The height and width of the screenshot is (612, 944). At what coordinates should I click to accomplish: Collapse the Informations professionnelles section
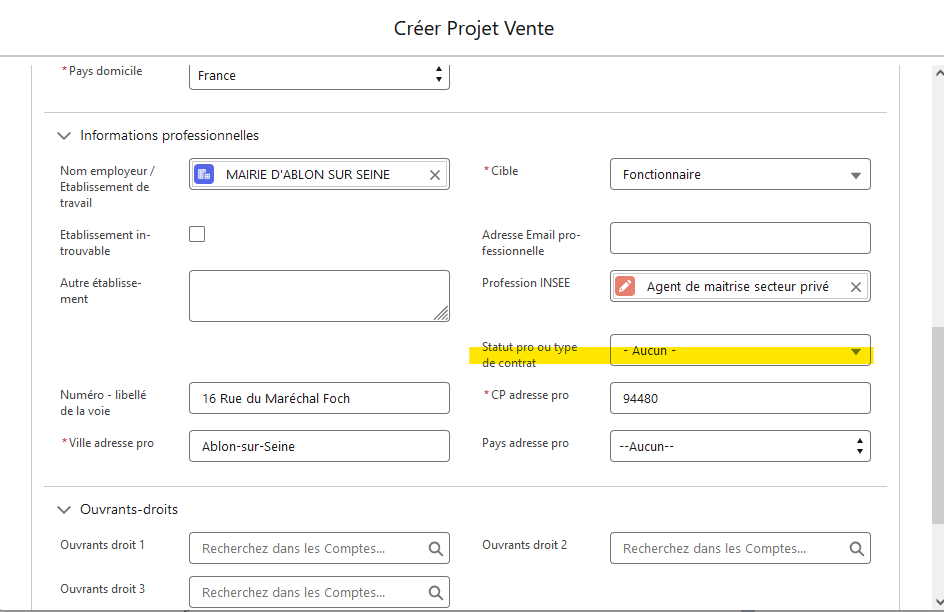pos(65,136)
